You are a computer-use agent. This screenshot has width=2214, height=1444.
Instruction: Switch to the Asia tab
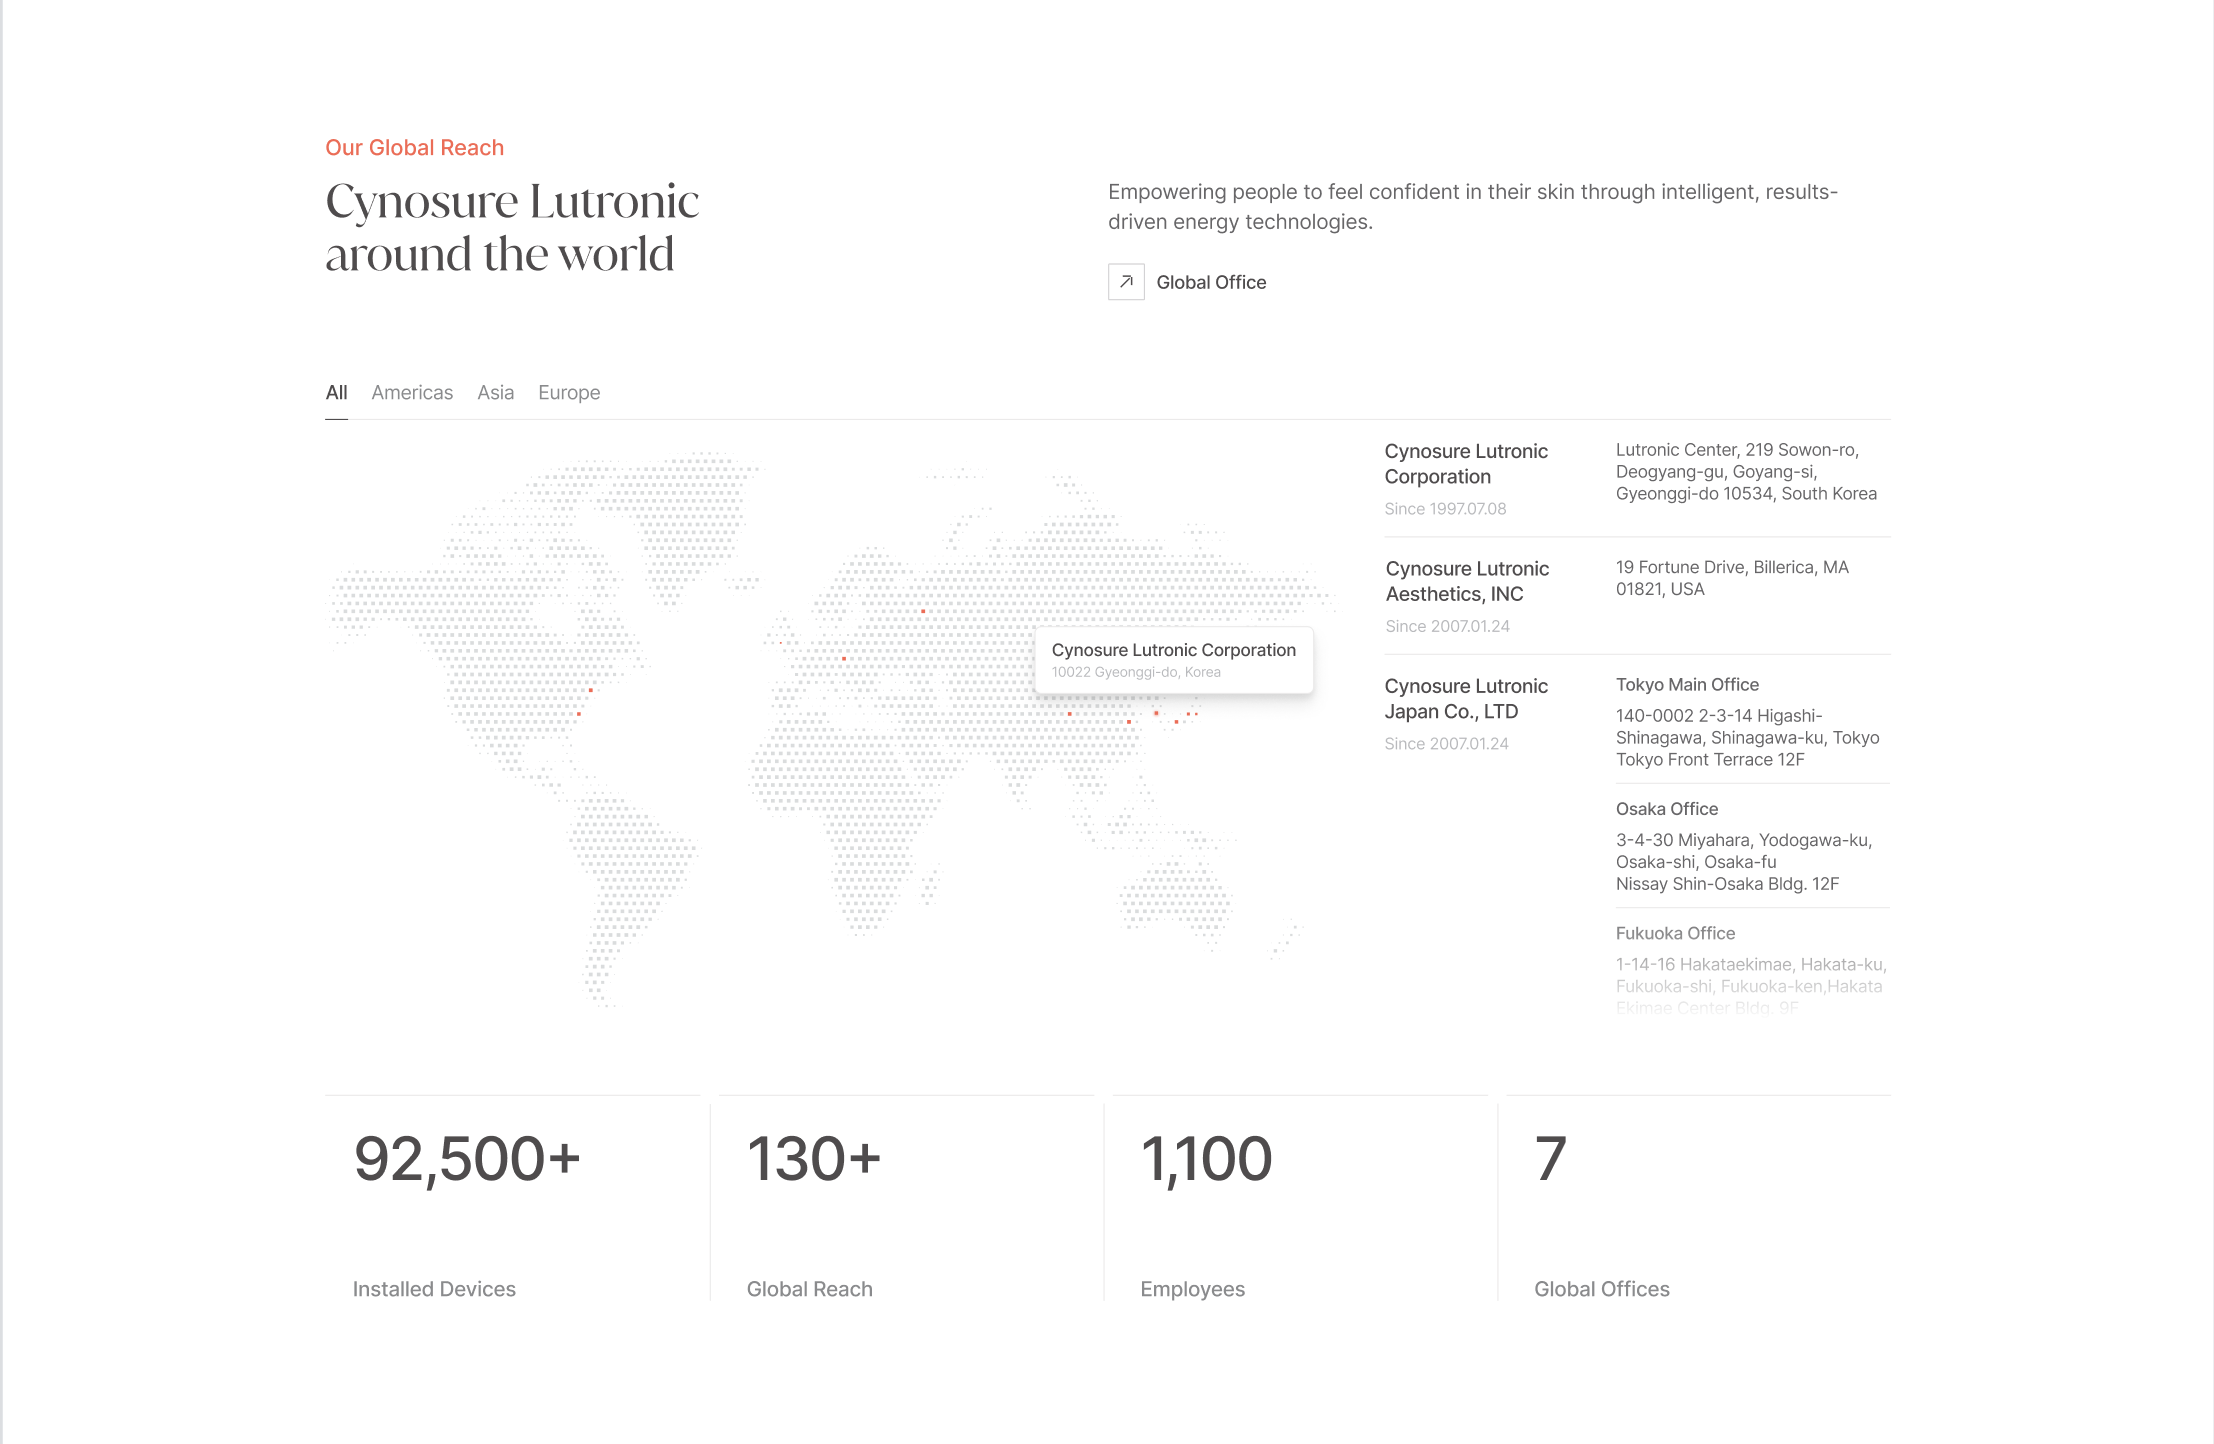tap(496, 393)
